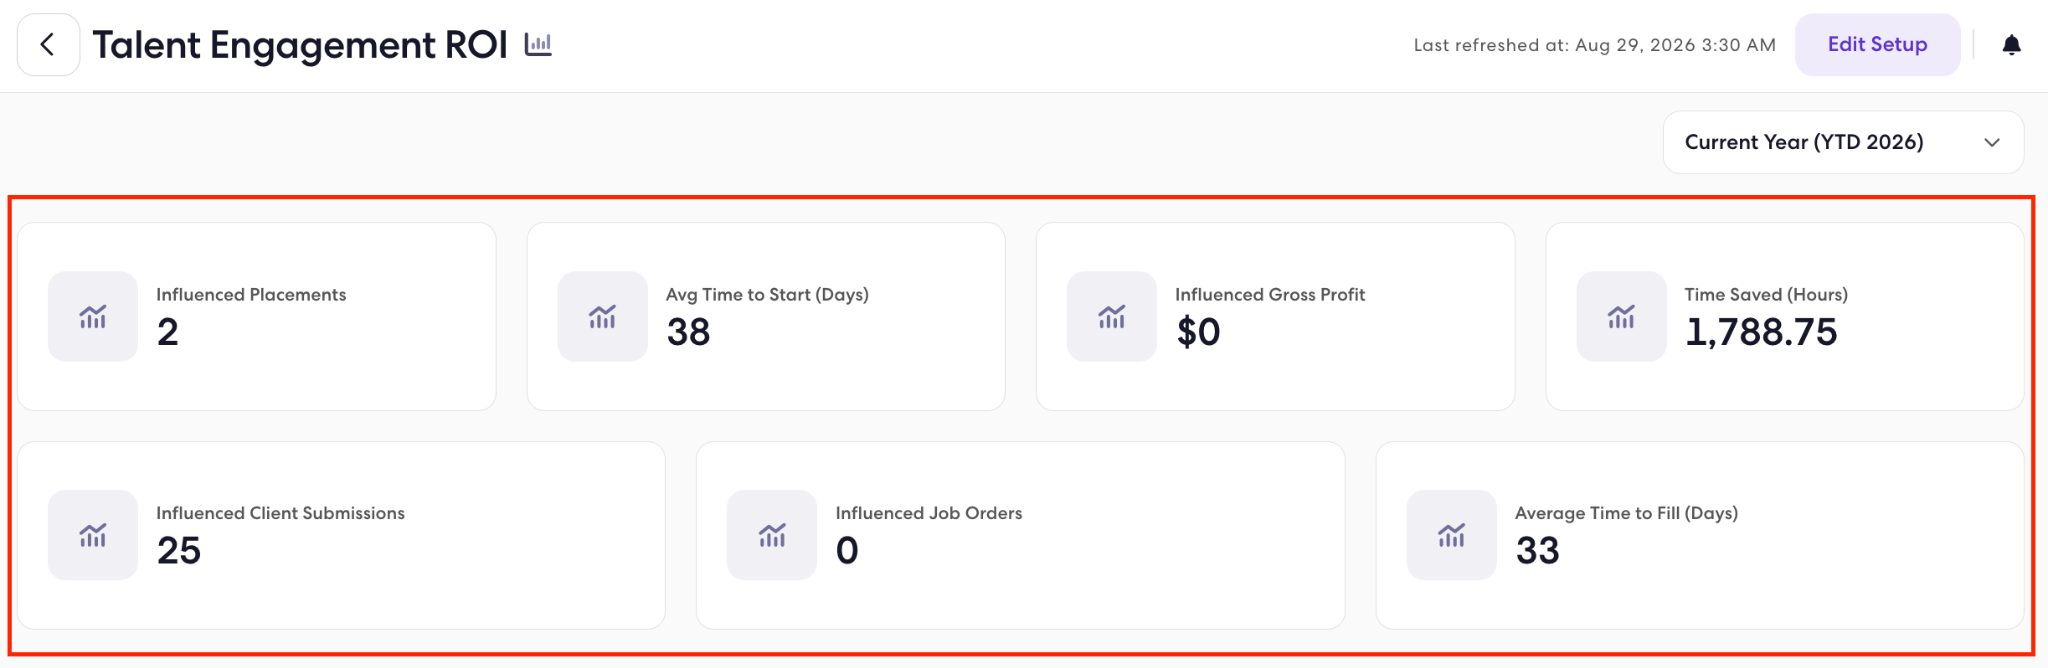Click the Talent Engagement ROI title
Image resolution: width=2048 pixels, height=668 pixels.
[x=300, y=45]
